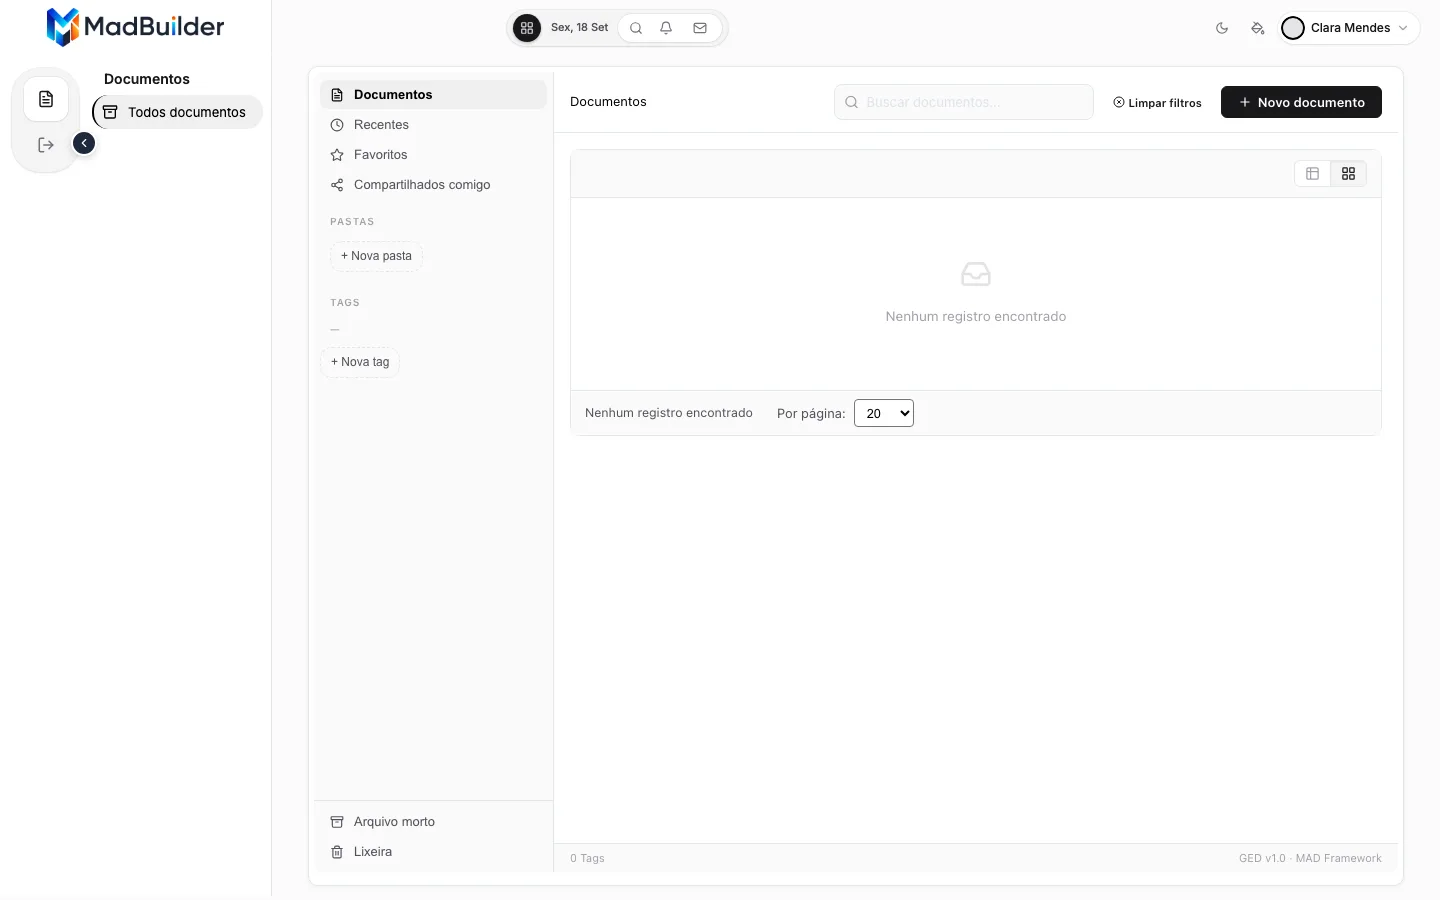Open the Lixeira trash
The height and width of the screenshot is (900, 1440).
(433, 852)
